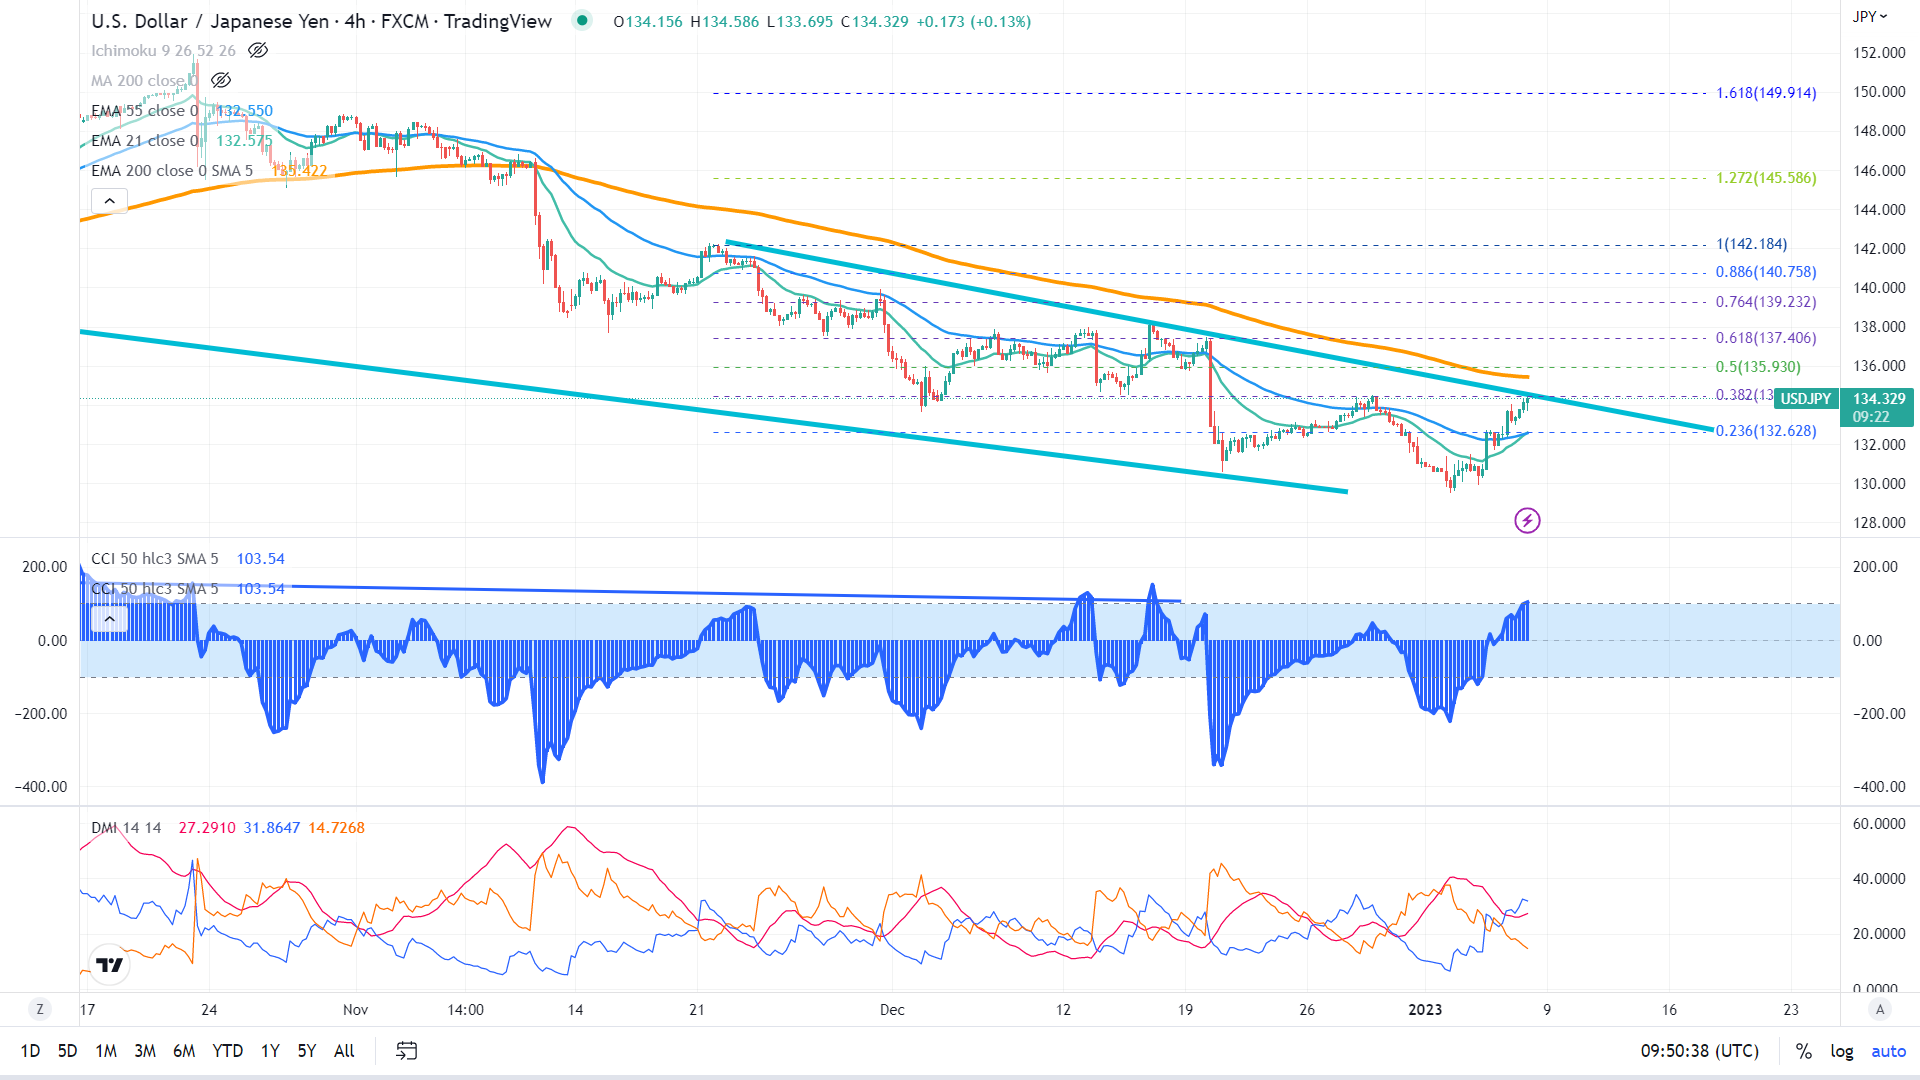
Task: Select the YTD time range
Action: coord(227,1051)
